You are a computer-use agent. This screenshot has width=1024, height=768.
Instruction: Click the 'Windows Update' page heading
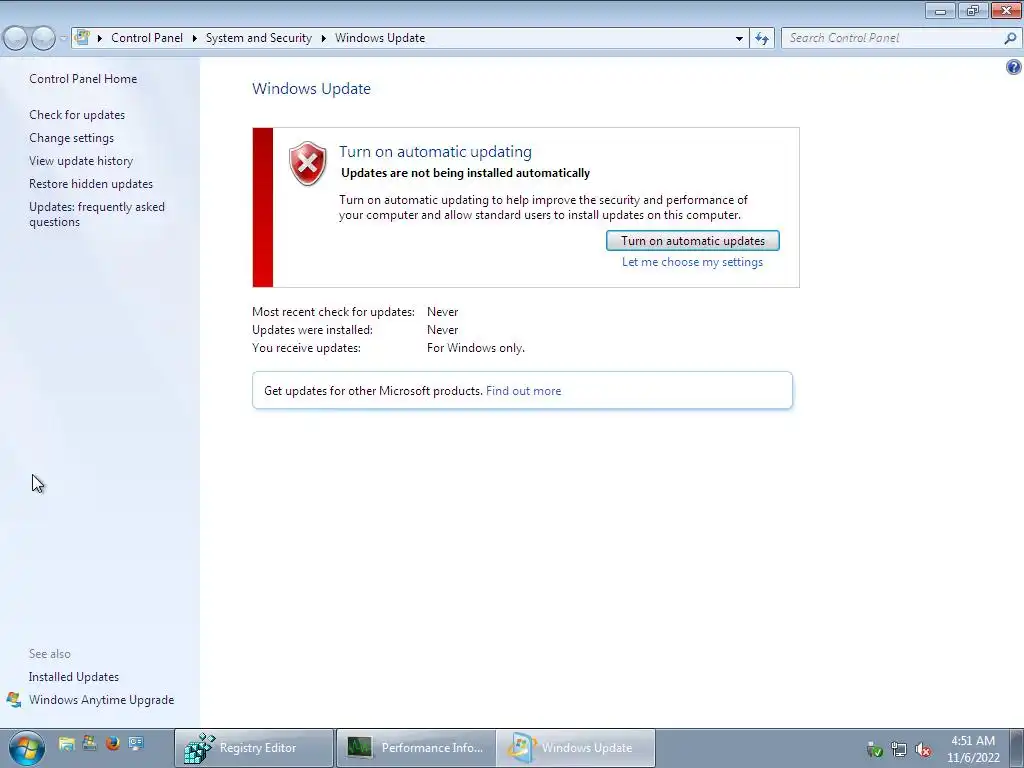312,89
